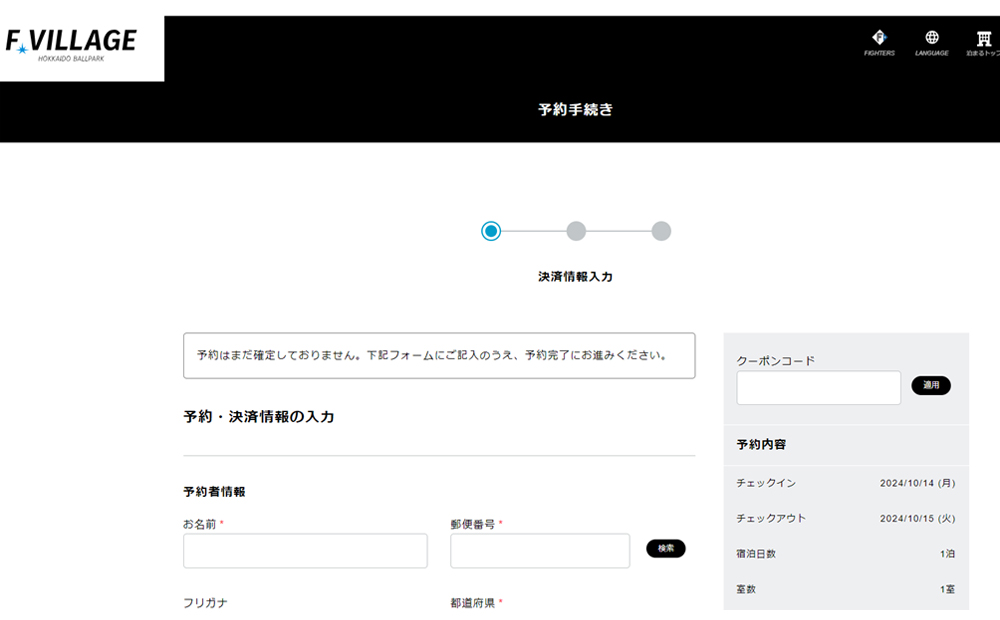Select LANGUAGE in the top navigation
This screenshot has width=1000, height=620.
click(x=932, y=51)
